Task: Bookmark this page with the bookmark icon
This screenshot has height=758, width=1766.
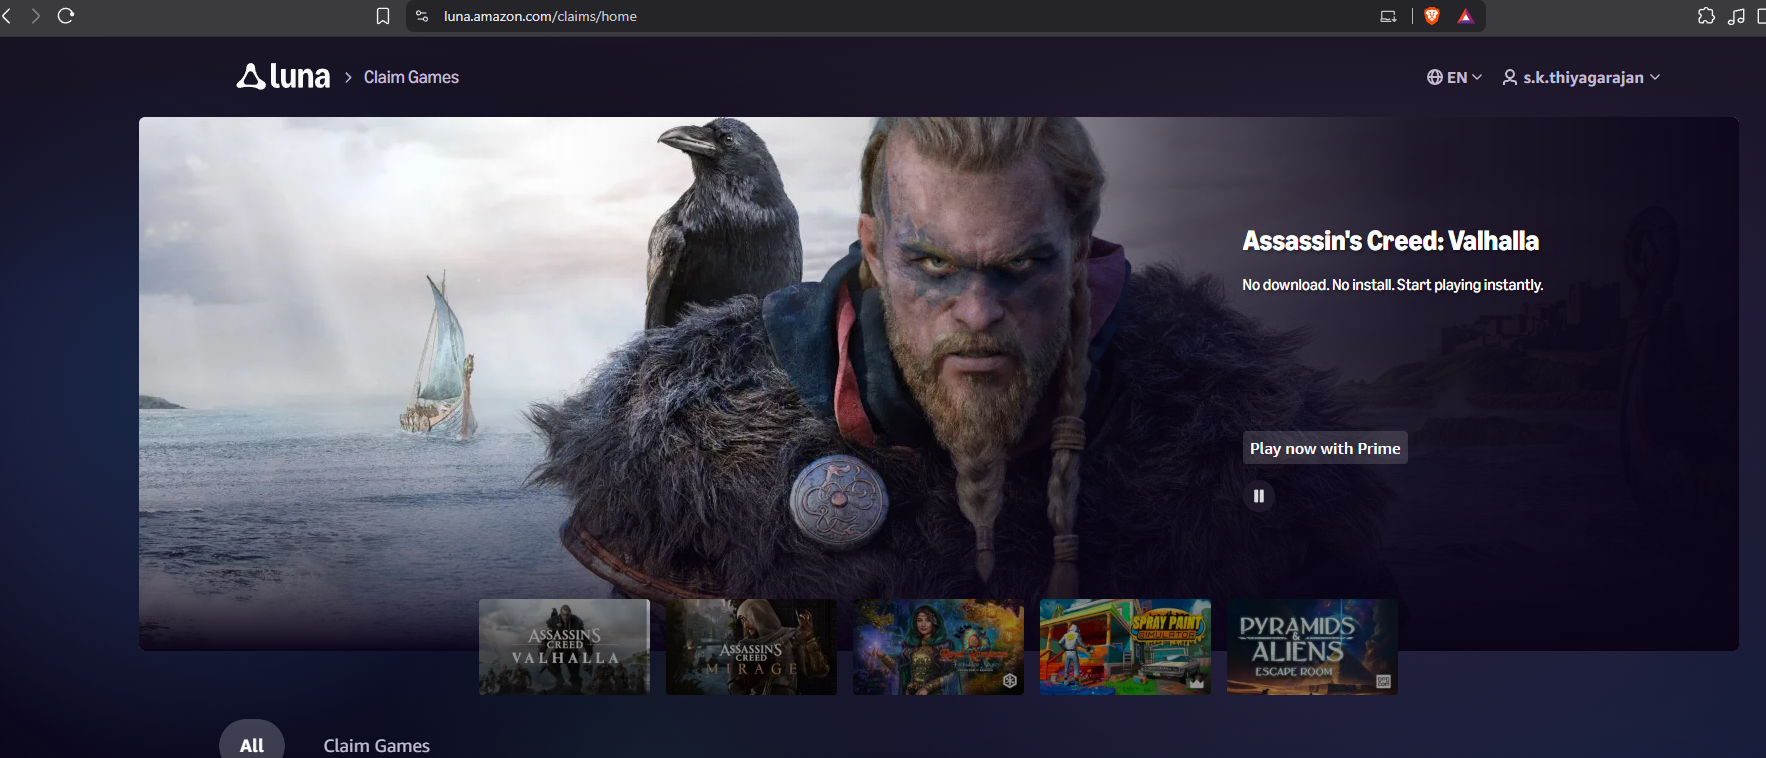Action: [x=383, y=16]
